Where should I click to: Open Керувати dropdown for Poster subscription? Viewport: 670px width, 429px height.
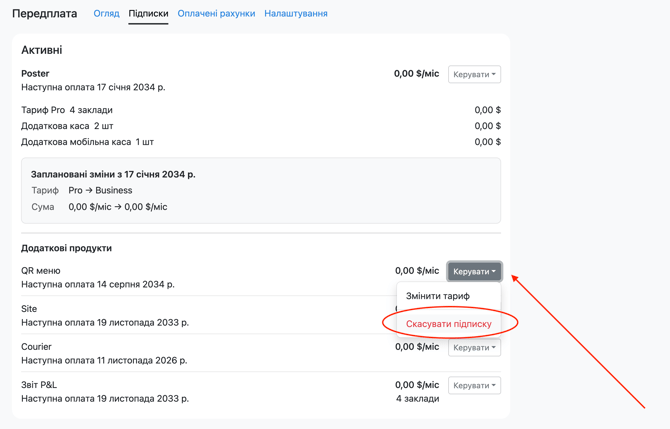click(474, 74)
